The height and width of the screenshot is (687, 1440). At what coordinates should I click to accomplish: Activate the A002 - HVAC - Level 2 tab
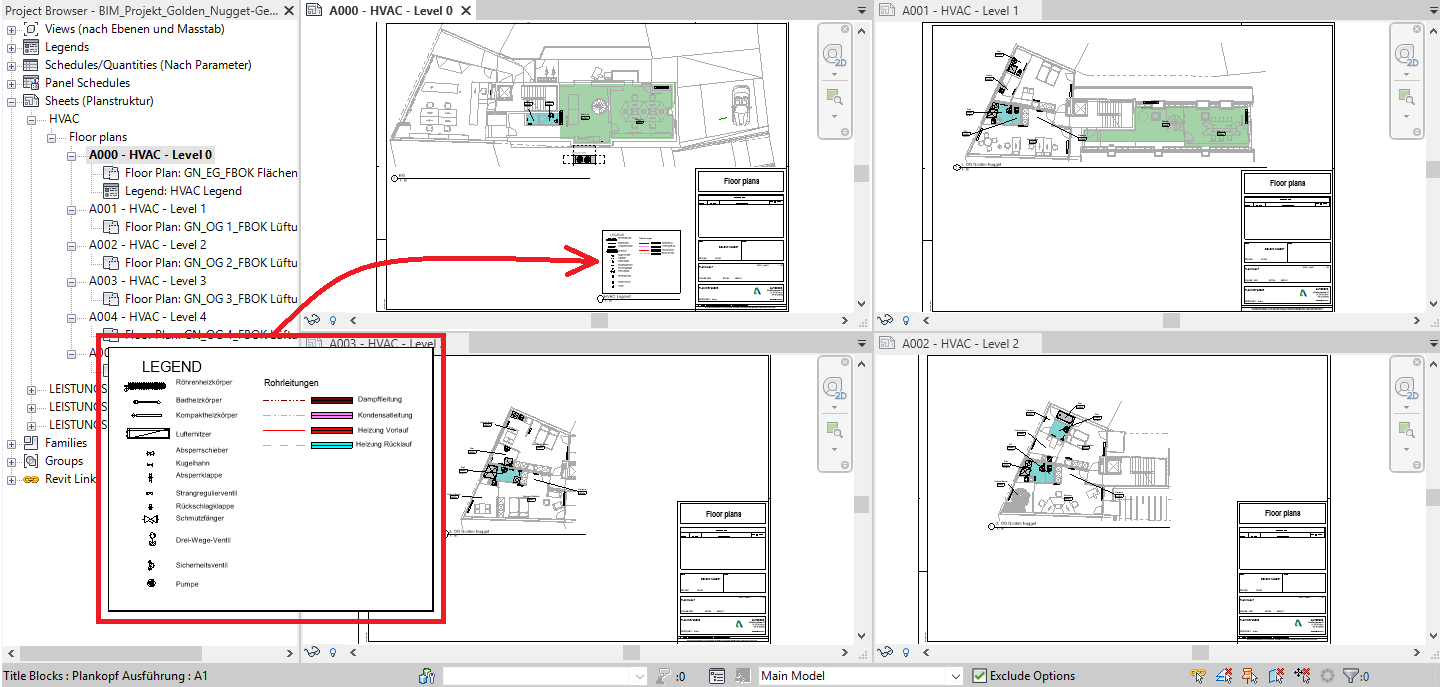(960, 343)
